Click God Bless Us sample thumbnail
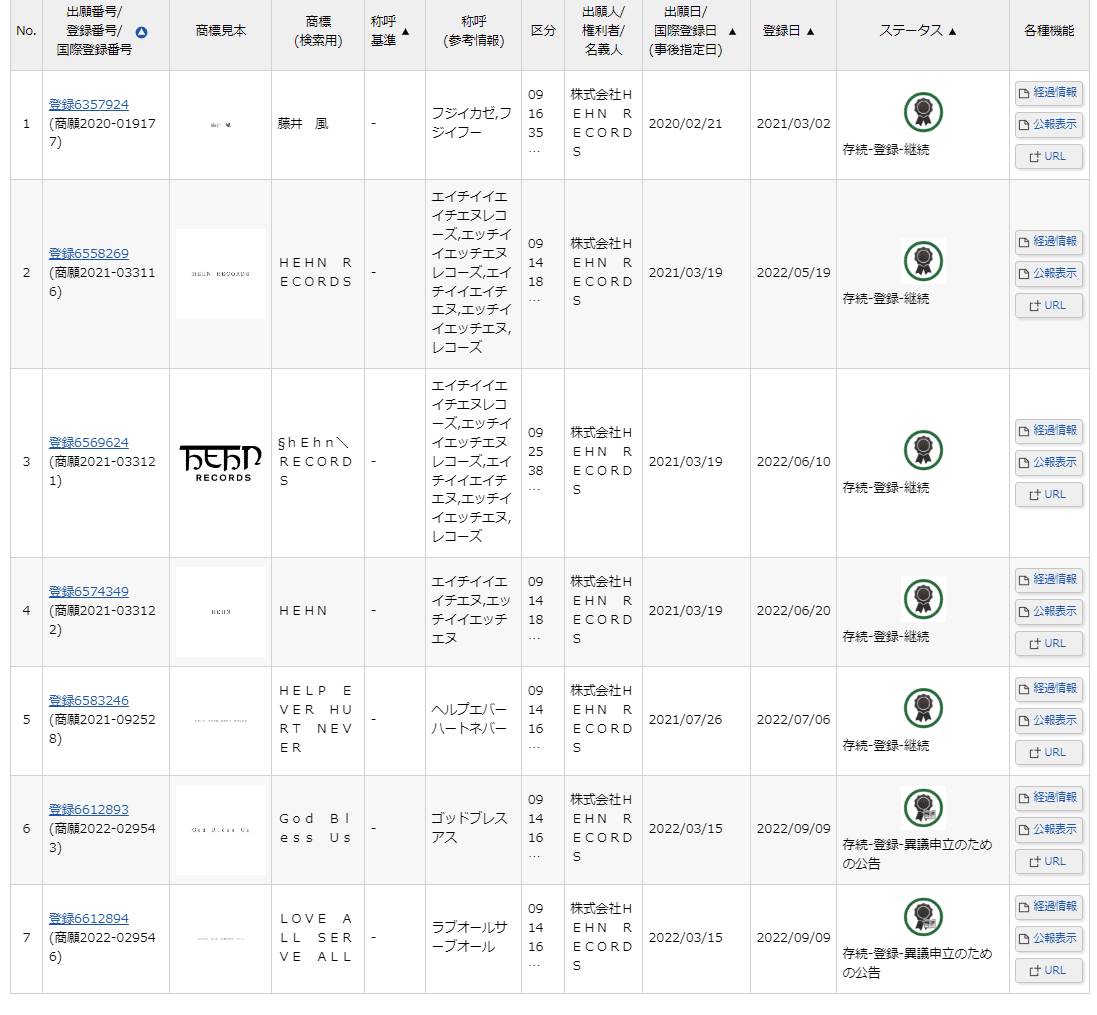The height and width of the screenshot is (1015, 1097). coord(220,830)
